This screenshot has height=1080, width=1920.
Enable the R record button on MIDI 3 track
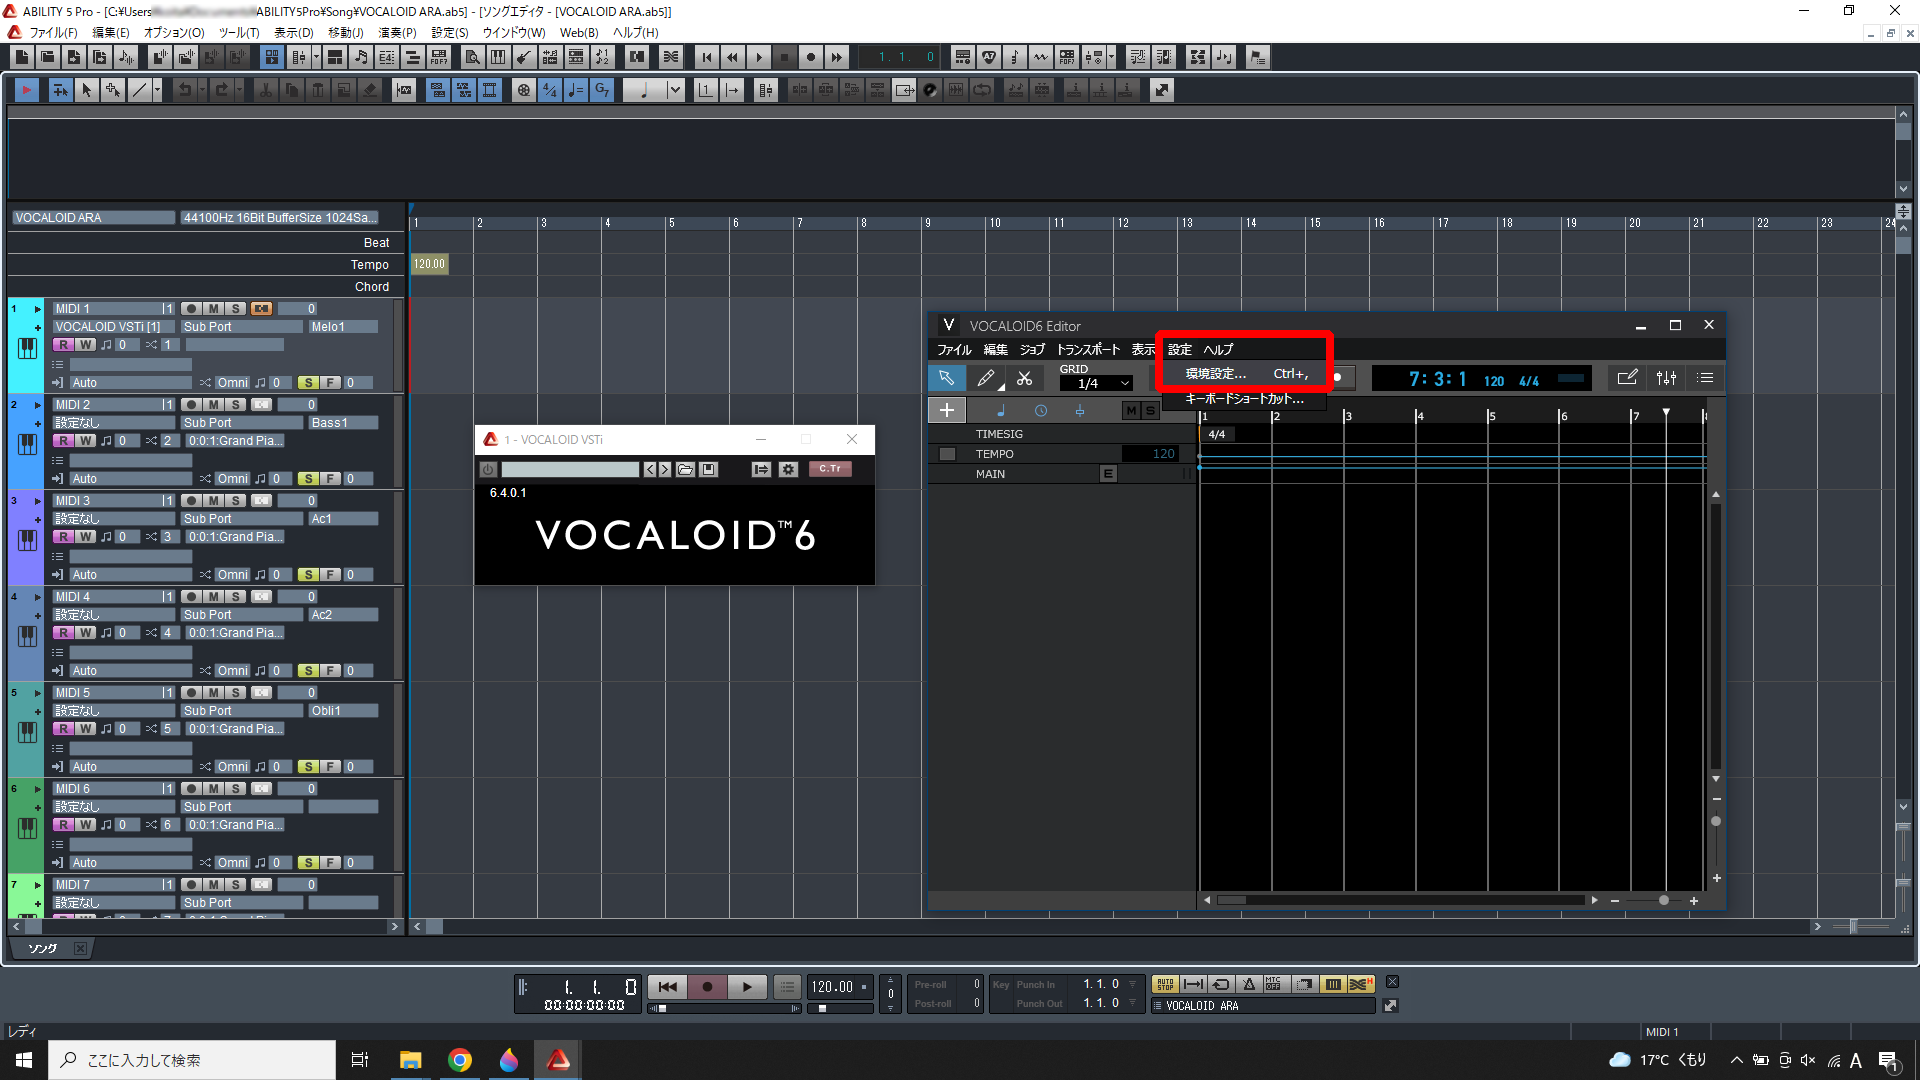coord(64,536)
